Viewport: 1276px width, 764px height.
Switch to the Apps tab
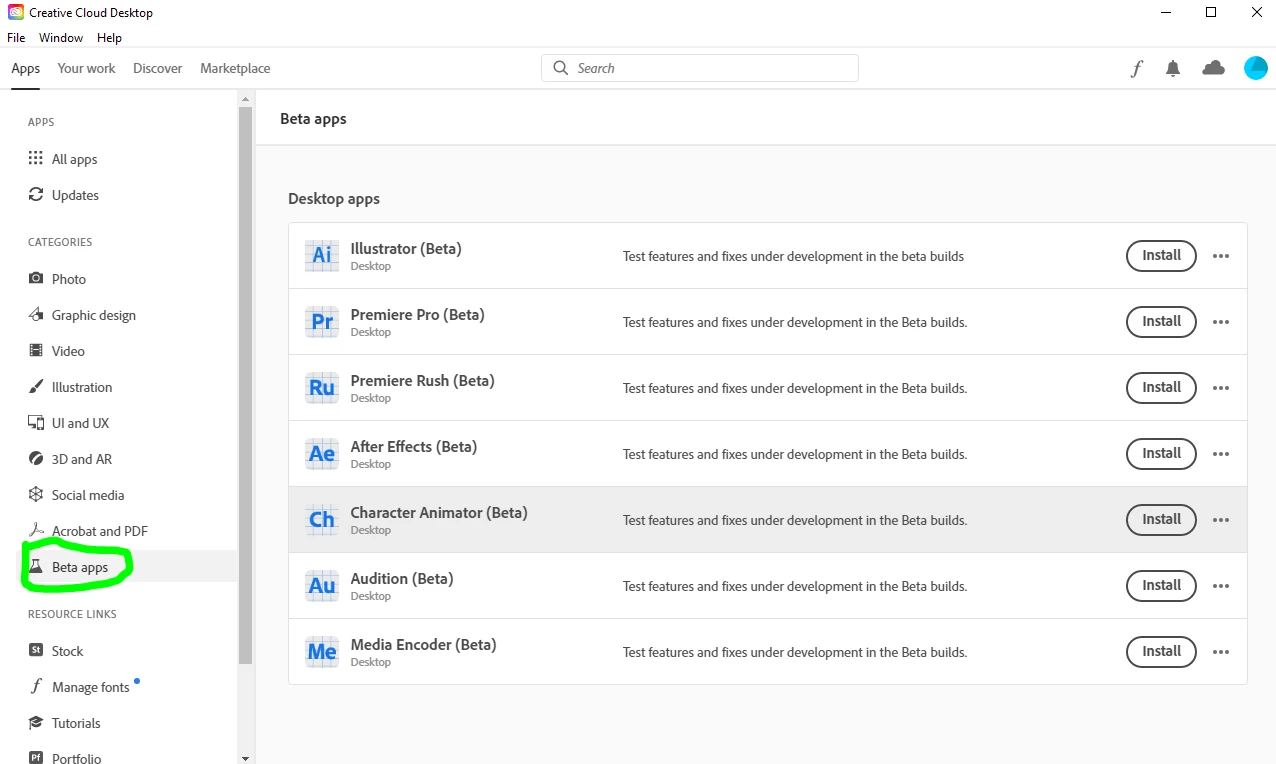coord(26,68)
